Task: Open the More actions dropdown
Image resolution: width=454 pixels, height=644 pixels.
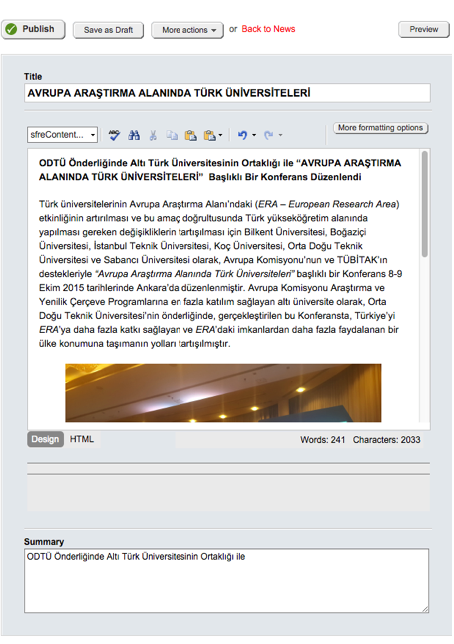Action: [x=187, y=30]
